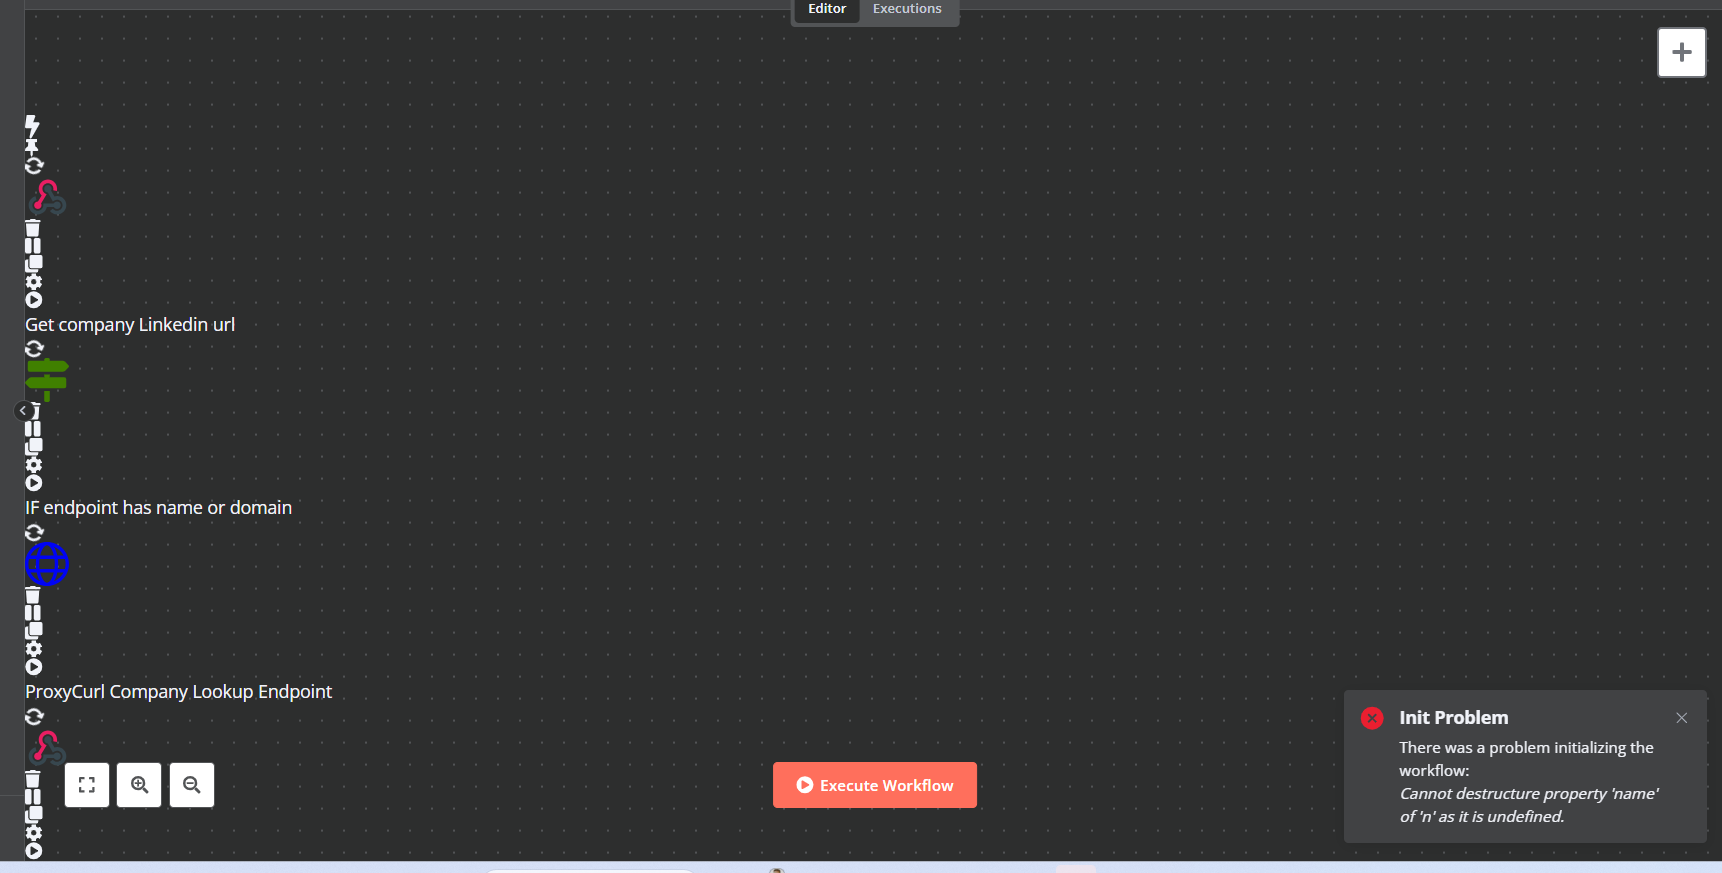
Task: Duplicate the blue globe HTTP node
Action: point(34,631)
